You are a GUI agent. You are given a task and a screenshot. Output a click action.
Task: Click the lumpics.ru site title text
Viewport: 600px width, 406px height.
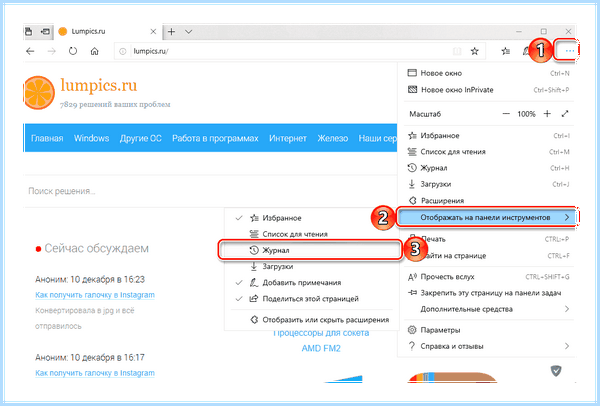[x=99, y=86]
